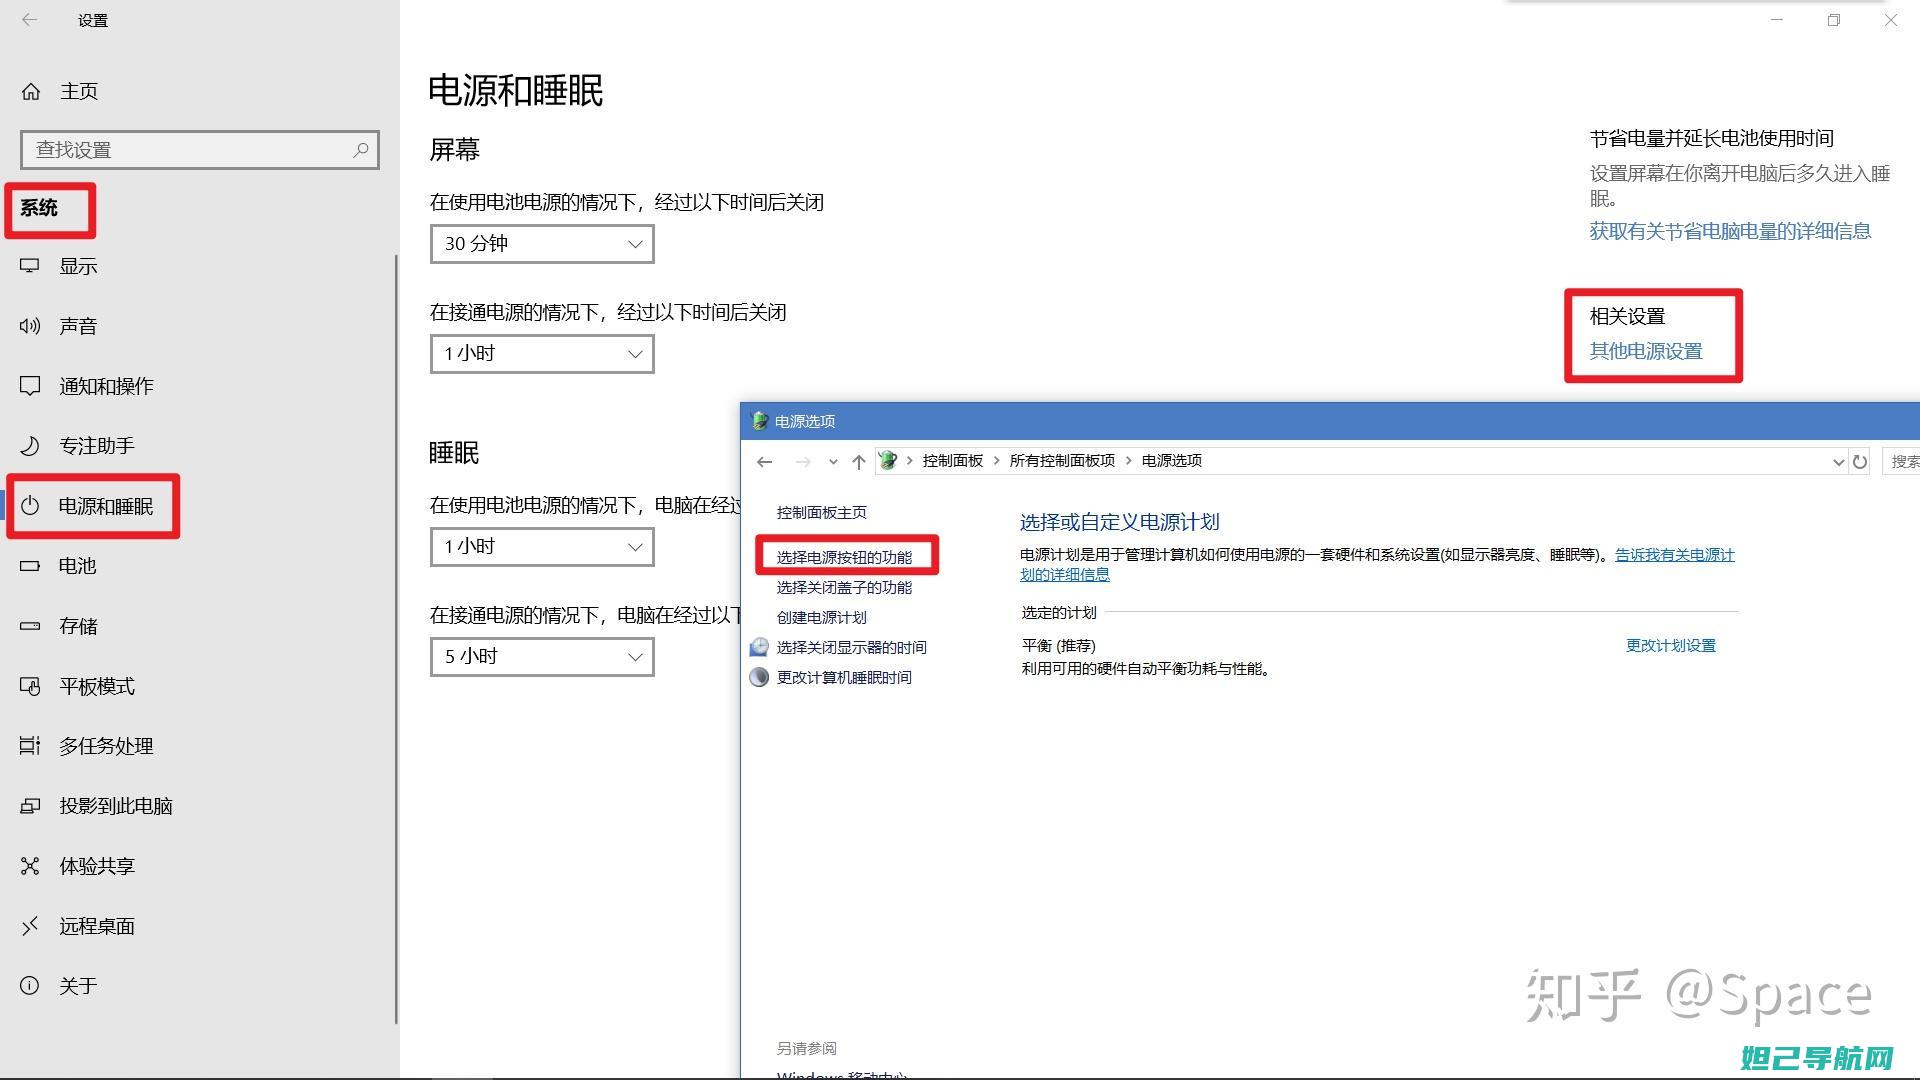Select the 存储 storage icon
This screenshot has height=1080, width=1920.
pos(30,626)
